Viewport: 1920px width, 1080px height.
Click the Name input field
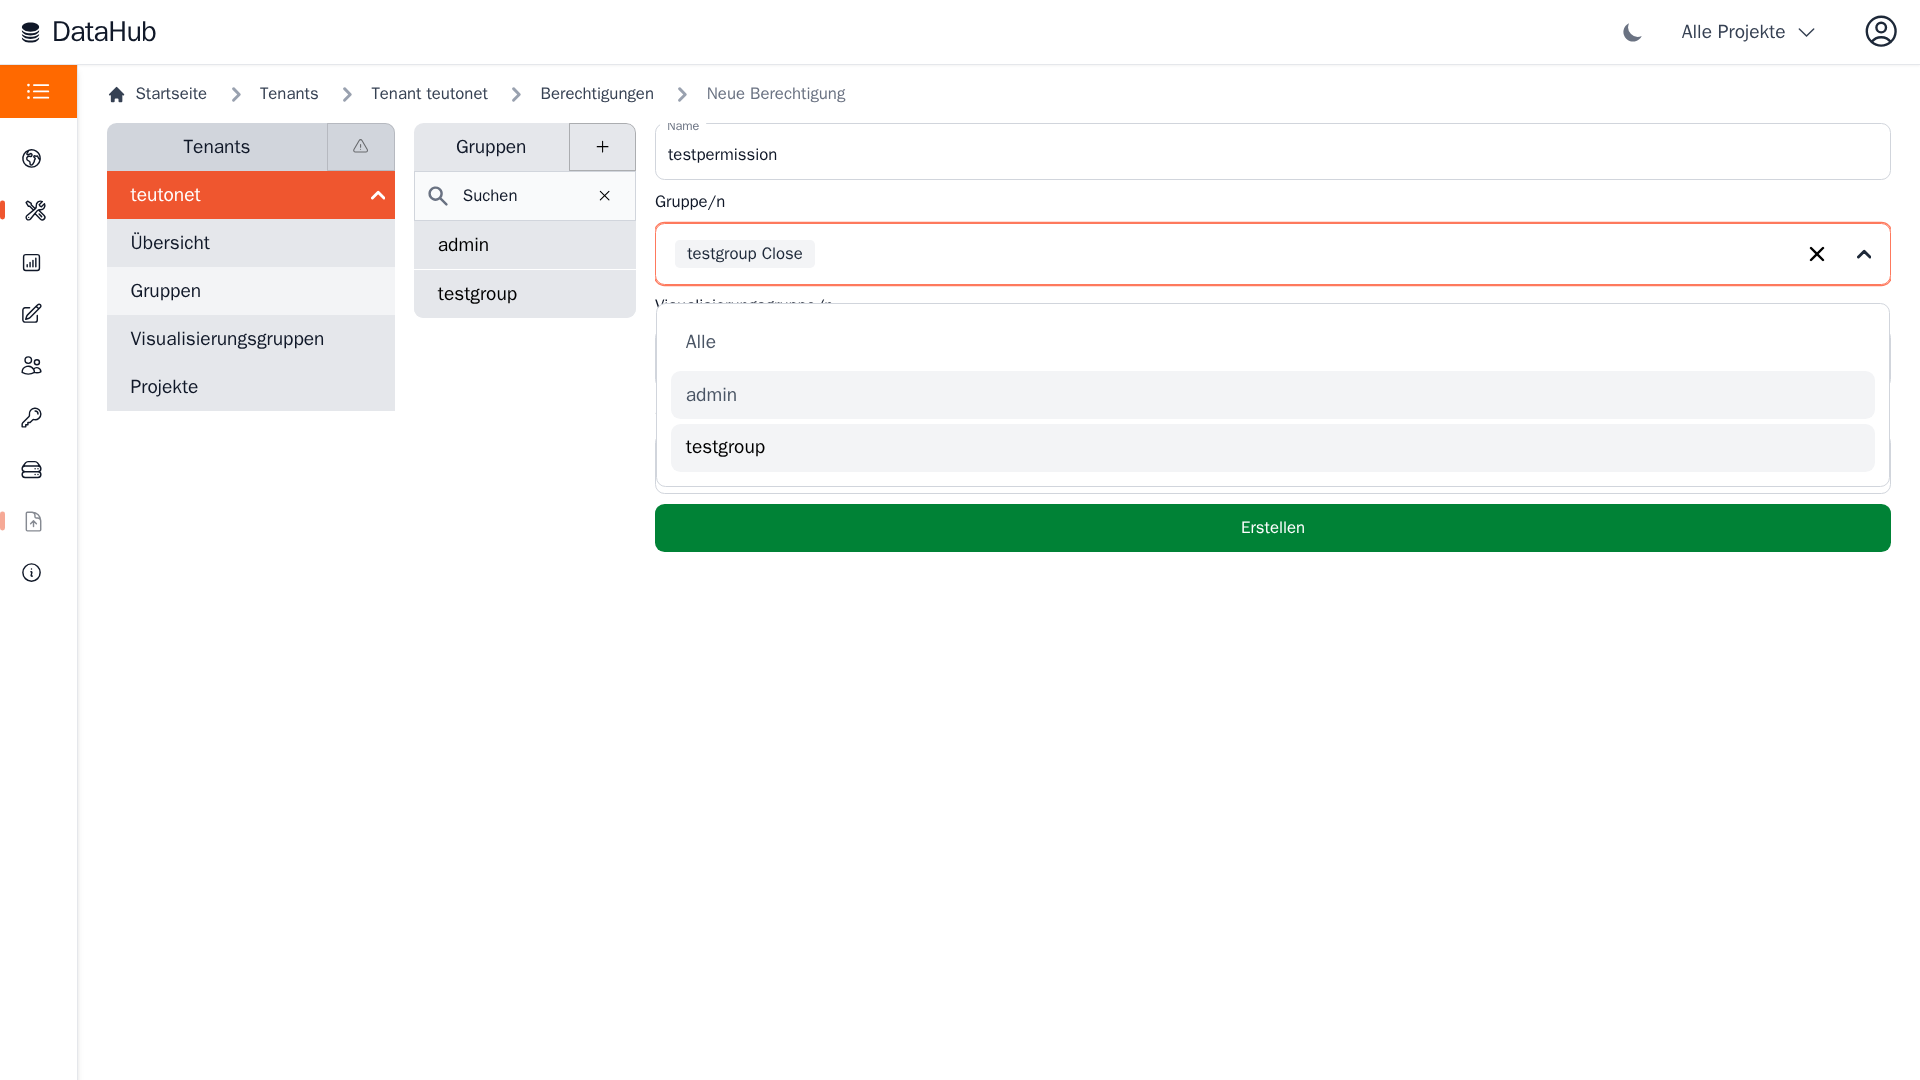[x=1272, y=155]
